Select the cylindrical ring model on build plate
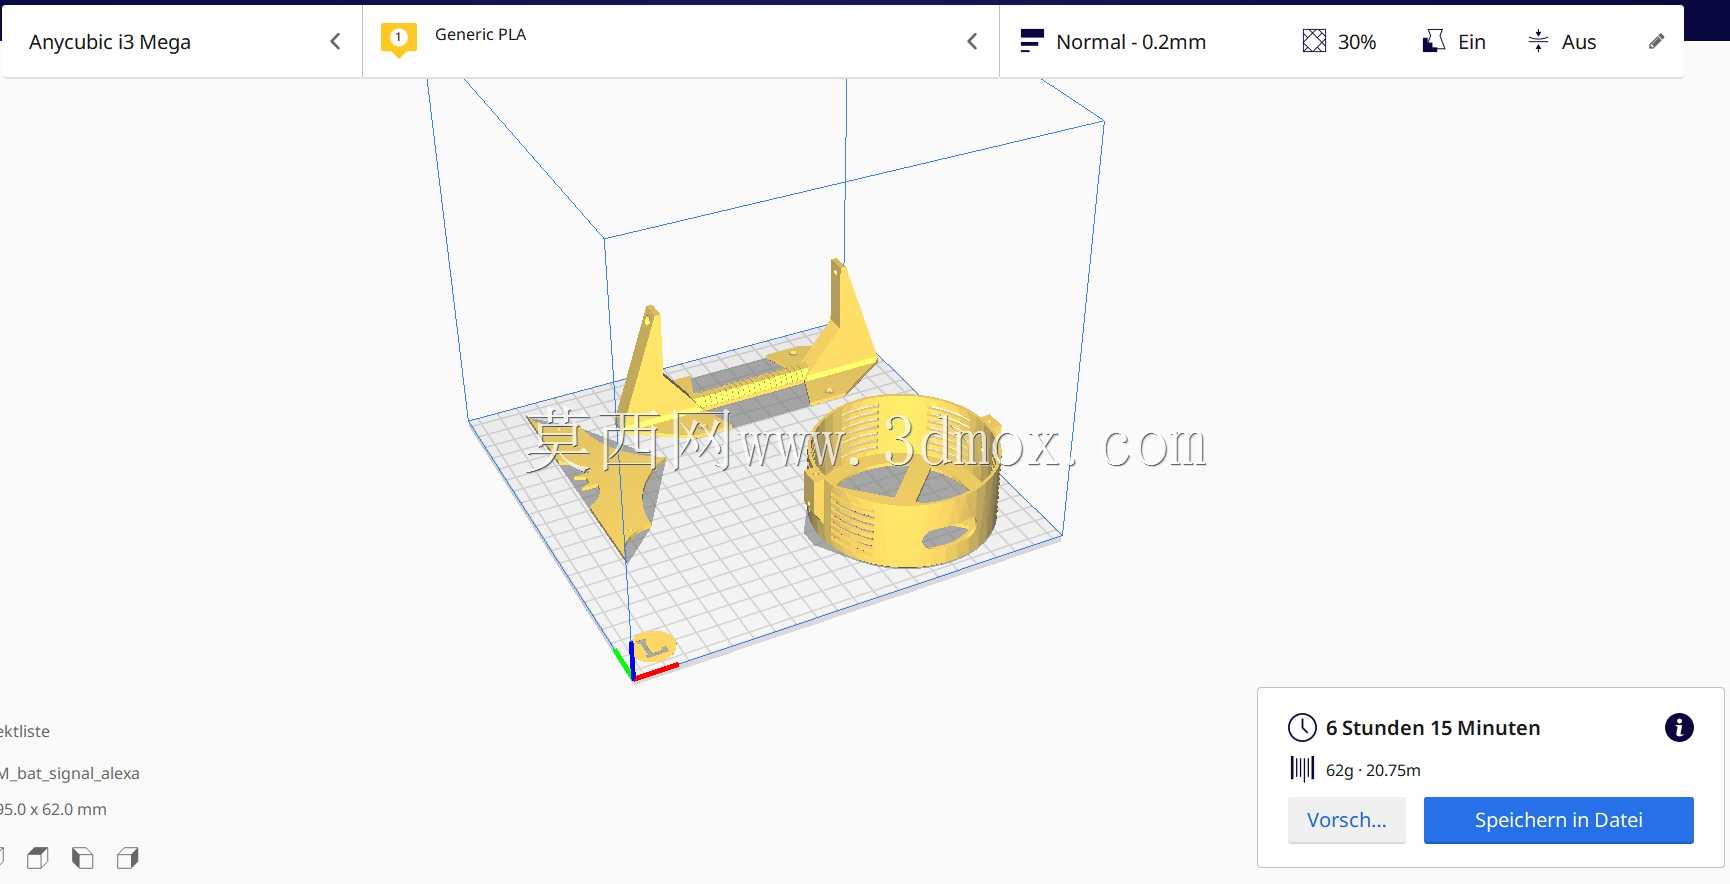 click(x=902, y=482)
